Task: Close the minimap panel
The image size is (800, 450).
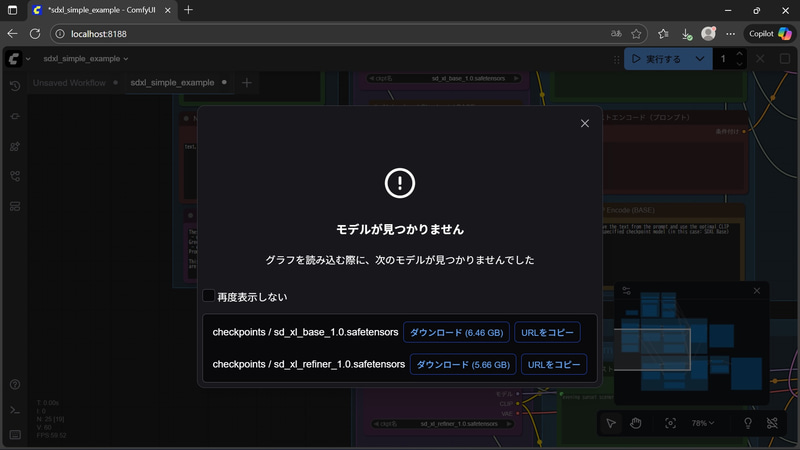Action: [x=757, y=291]
